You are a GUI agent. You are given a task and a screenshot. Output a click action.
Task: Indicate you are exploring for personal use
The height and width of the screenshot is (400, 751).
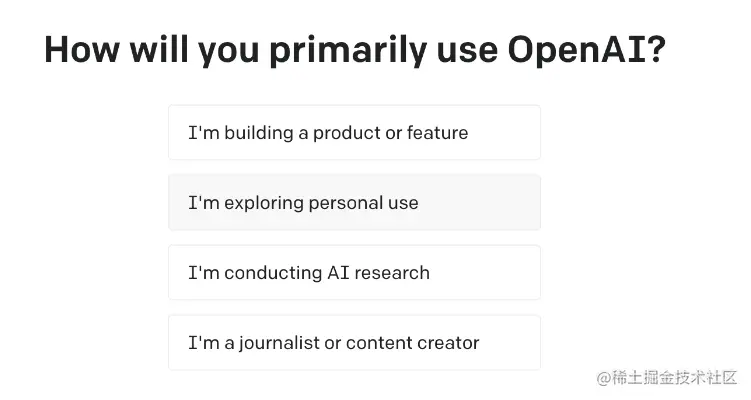354,202
